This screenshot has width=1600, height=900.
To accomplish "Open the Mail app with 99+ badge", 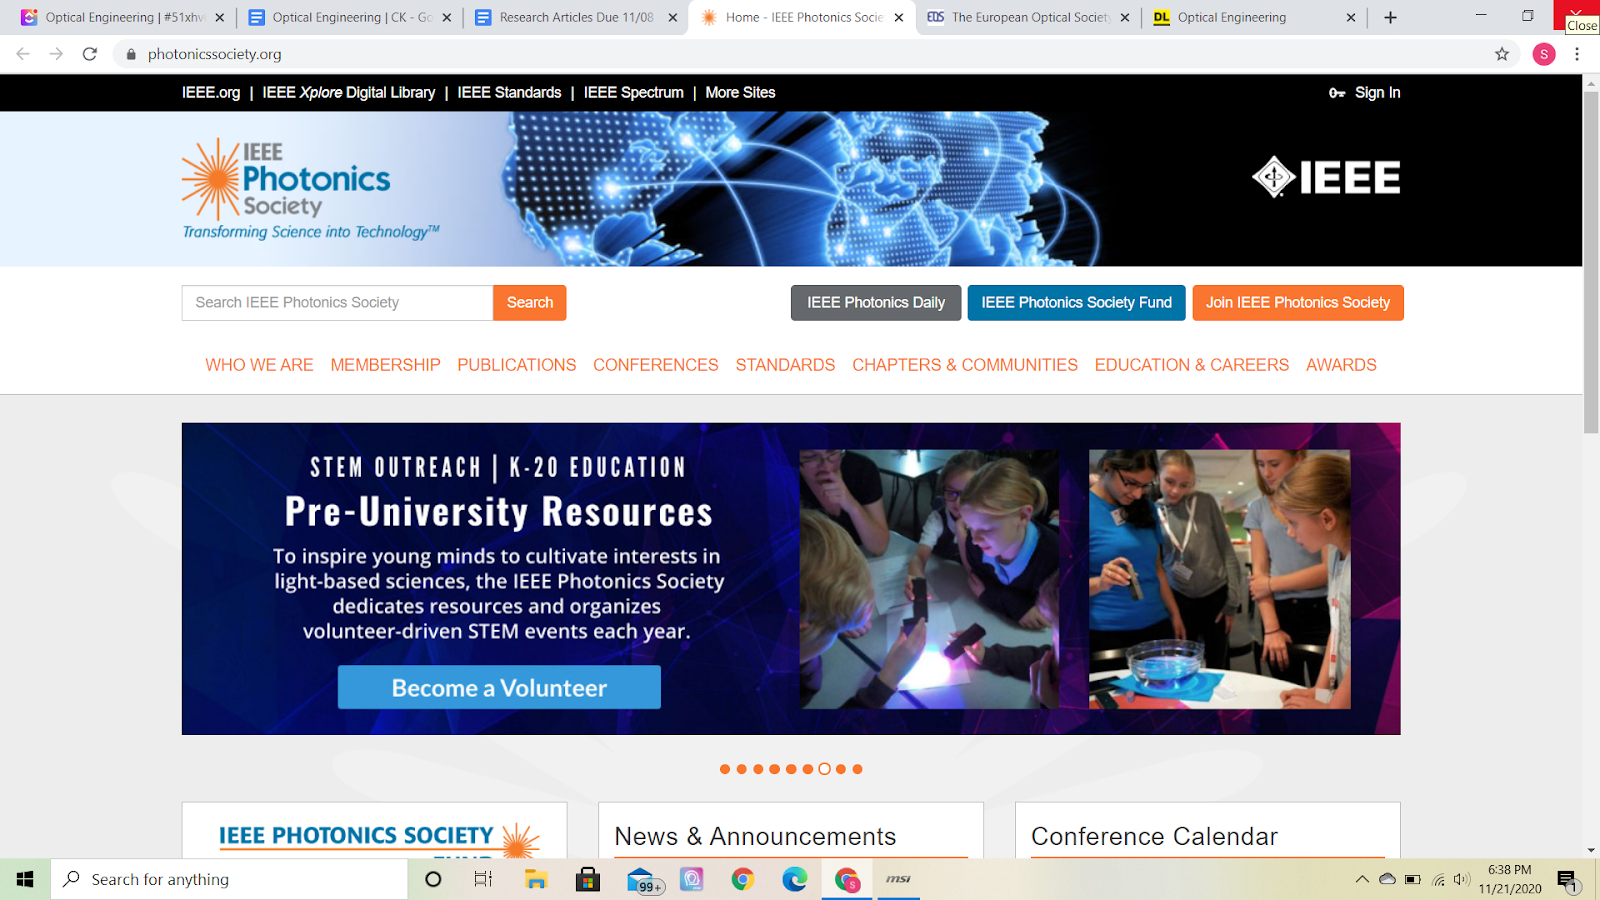I will click(643, 880).
